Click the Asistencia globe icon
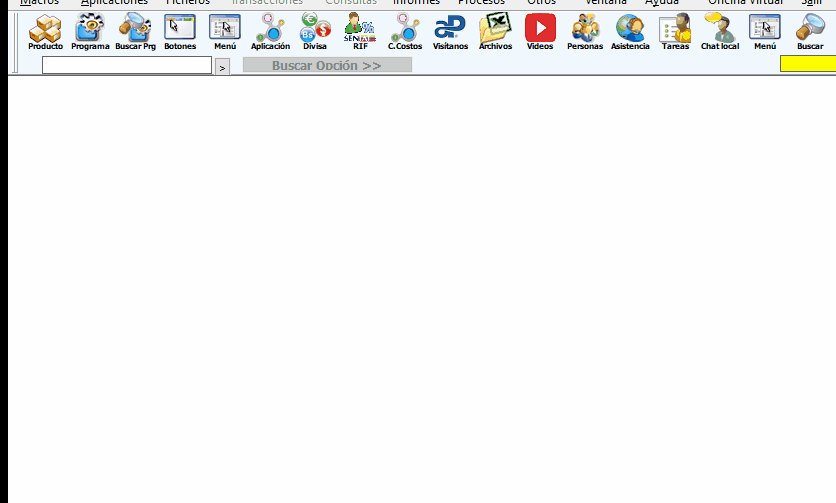This screenshot has width=836, height=503. 630,31
